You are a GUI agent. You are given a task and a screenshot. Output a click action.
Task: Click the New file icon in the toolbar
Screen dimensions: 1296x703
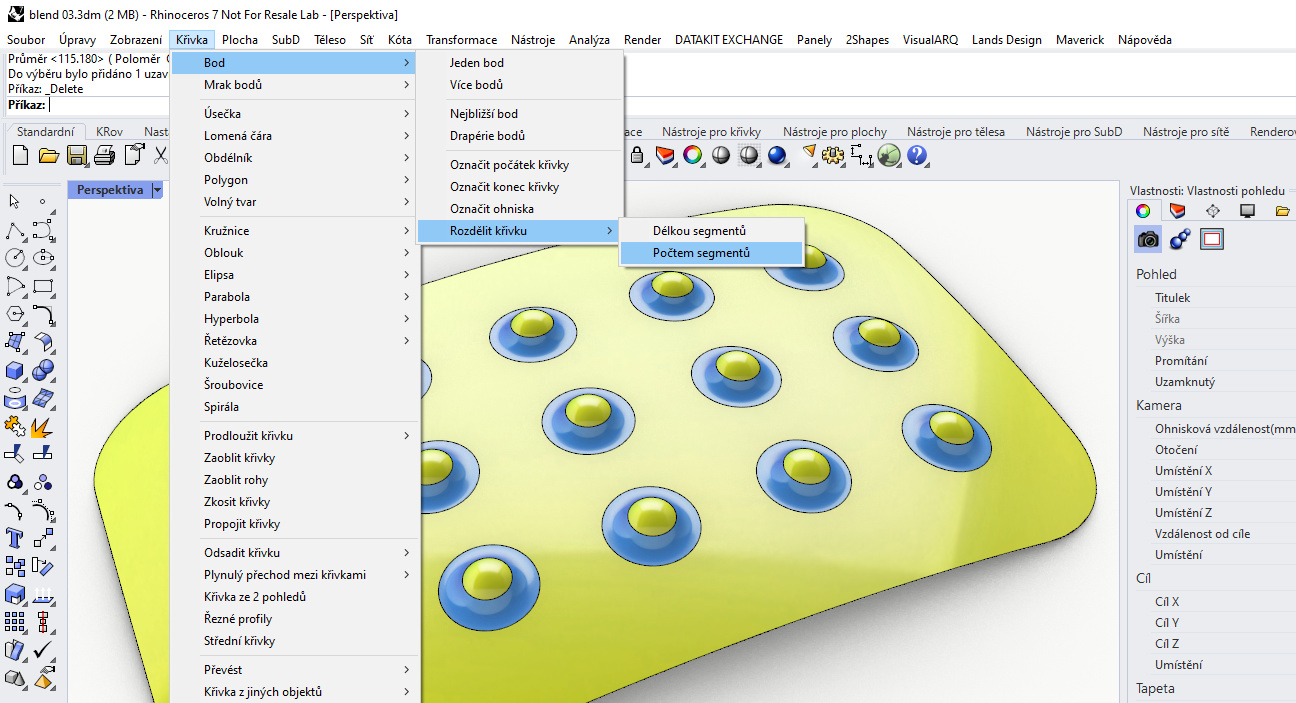click(x=20, y=155)
